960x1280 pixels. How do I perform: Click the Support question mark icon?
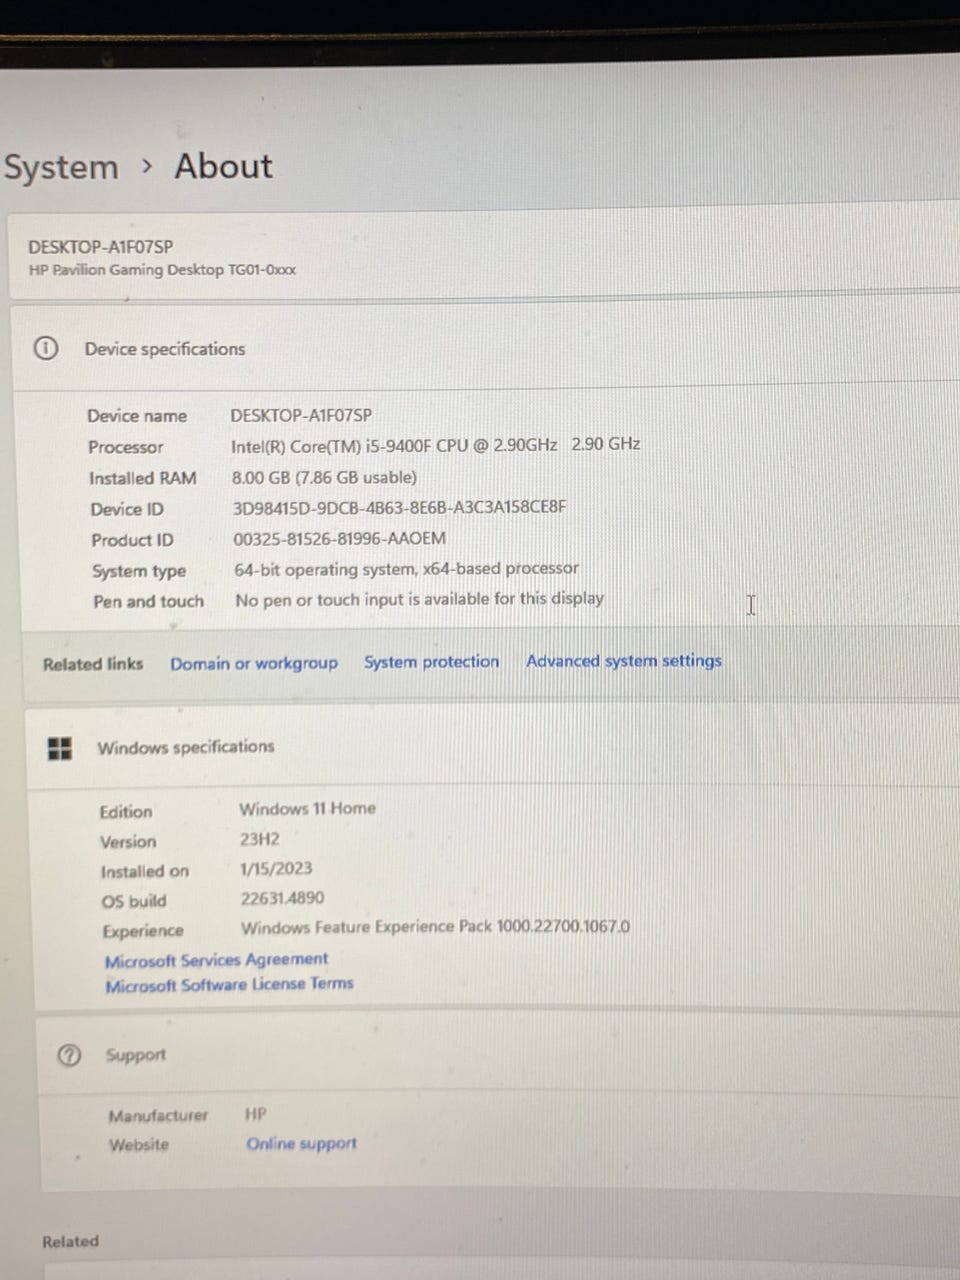coord(69,1055)
